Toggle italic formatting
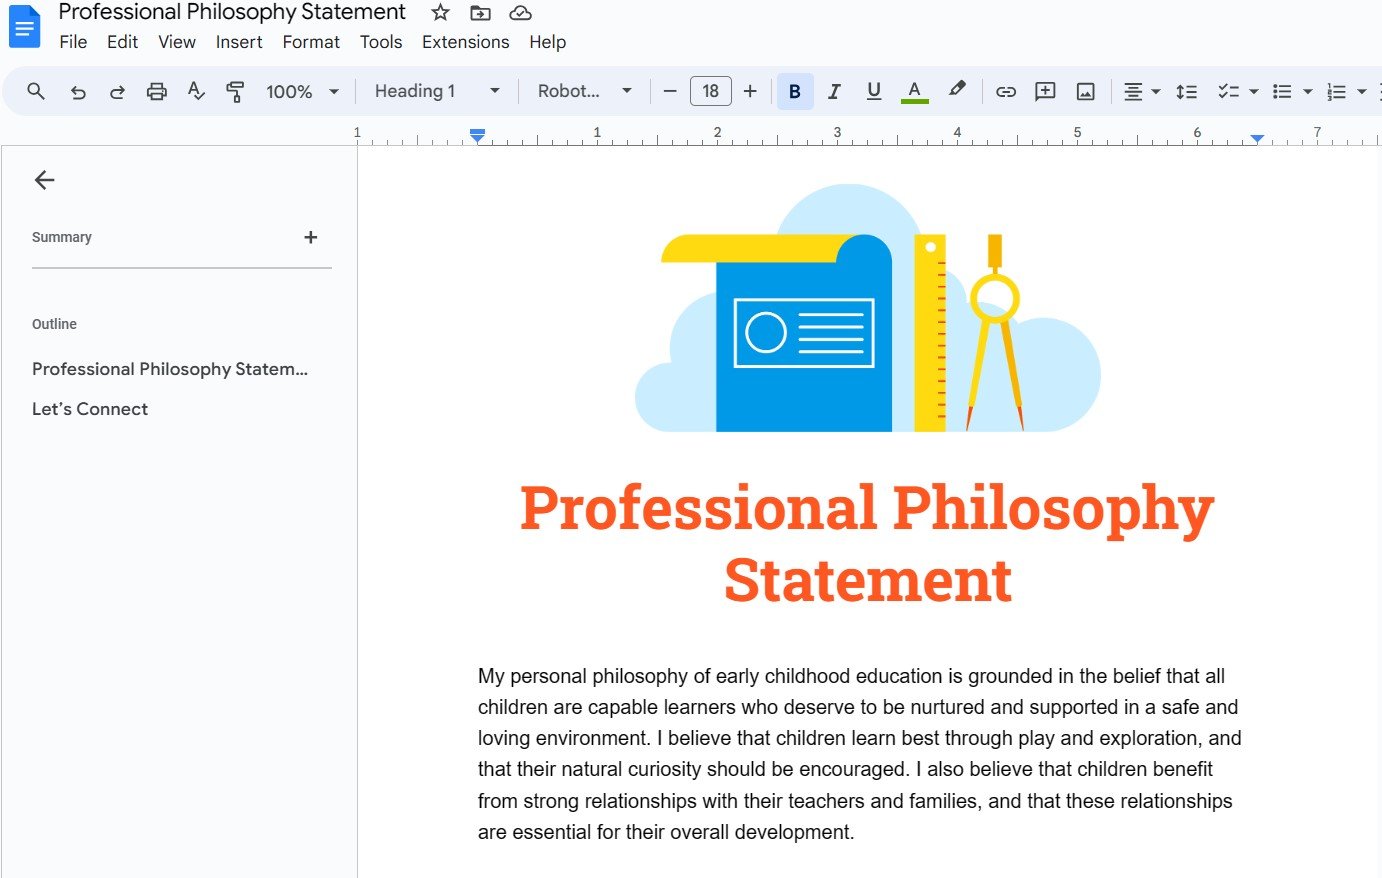Image resolution: width=1382 pixels, height=878 pixels. click(x=834, y=91)
